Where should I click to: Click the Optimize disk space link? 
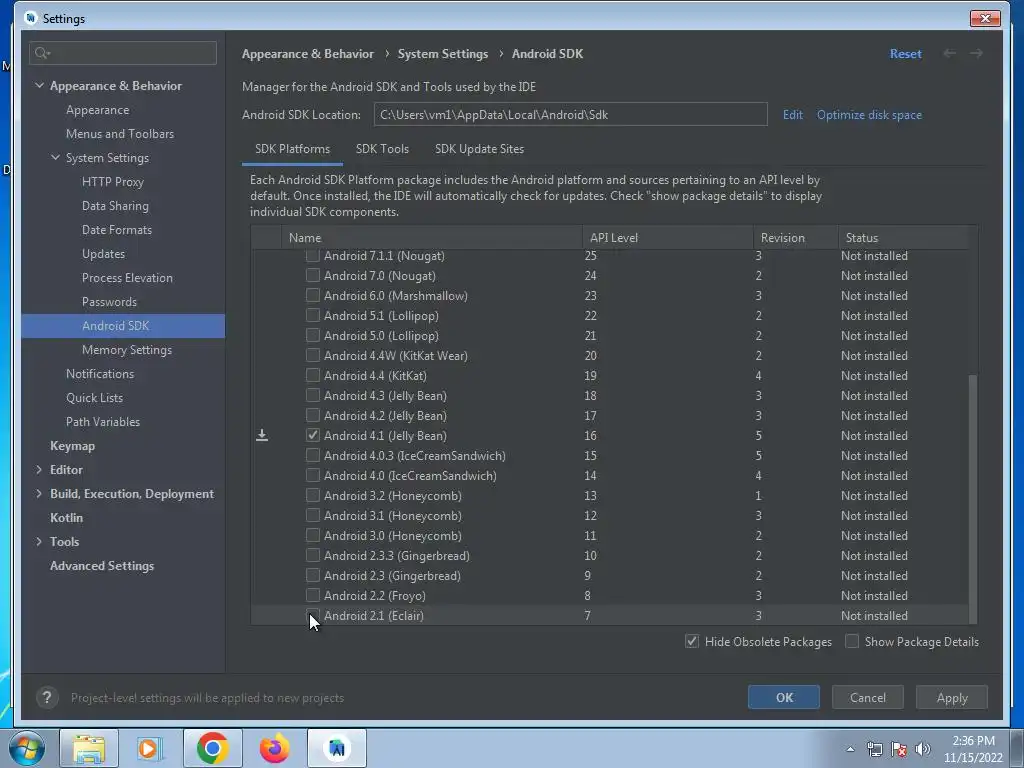[869, 114]
